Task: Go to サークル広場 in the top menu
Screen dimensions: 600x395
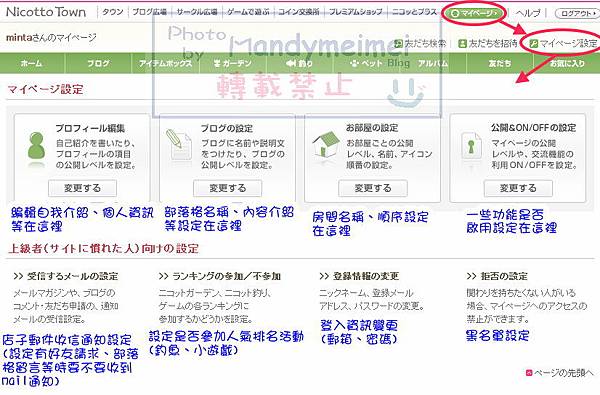Action: click(x=197, y=12)
